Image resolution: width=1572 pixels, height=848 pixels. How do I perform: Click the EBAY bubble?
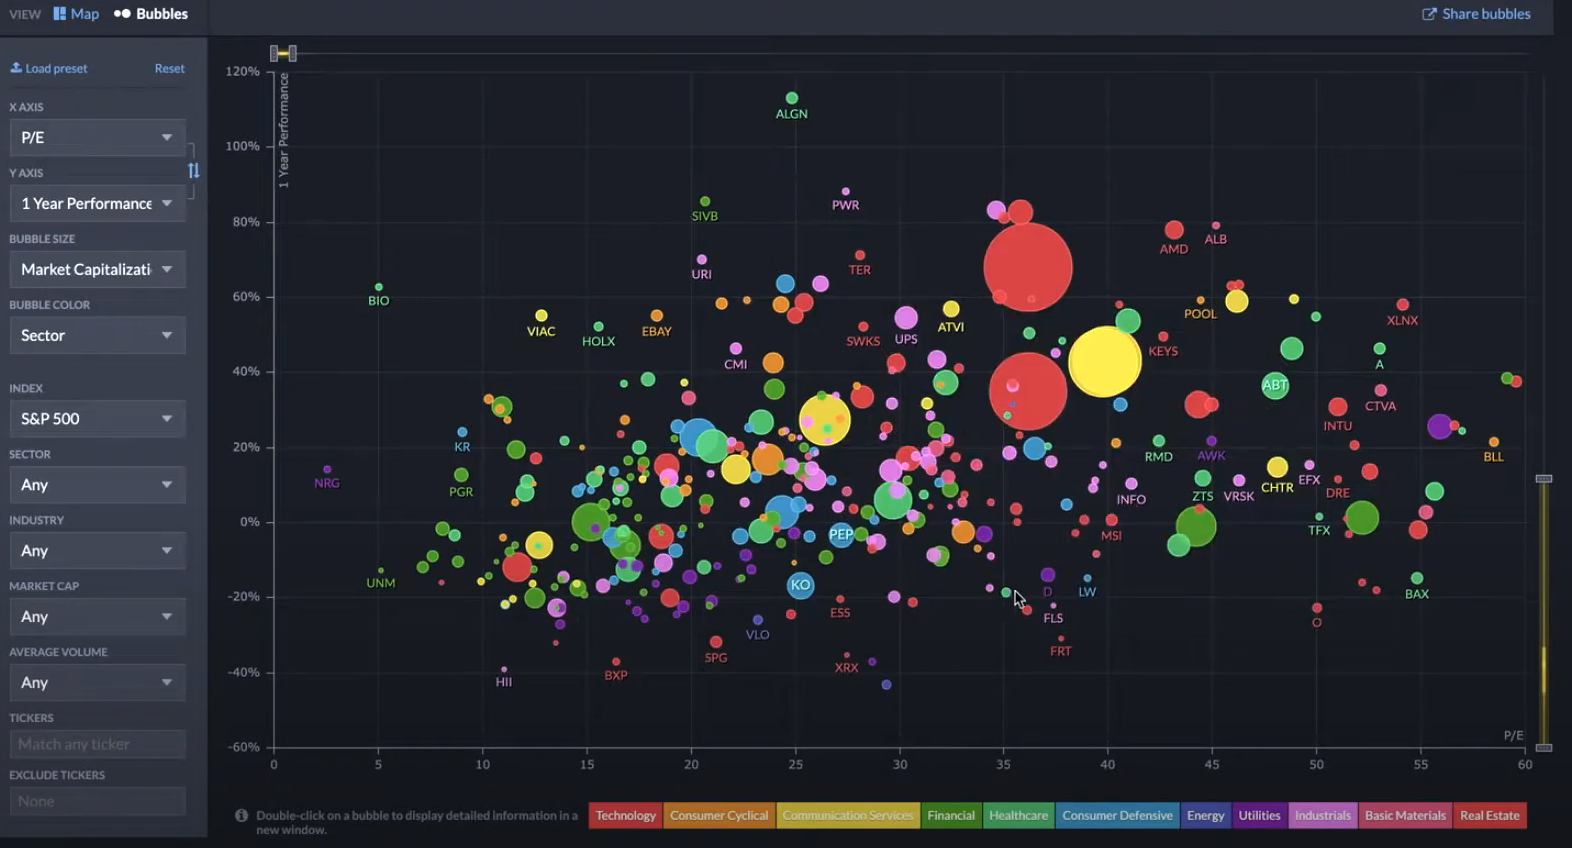click(657, 316)
